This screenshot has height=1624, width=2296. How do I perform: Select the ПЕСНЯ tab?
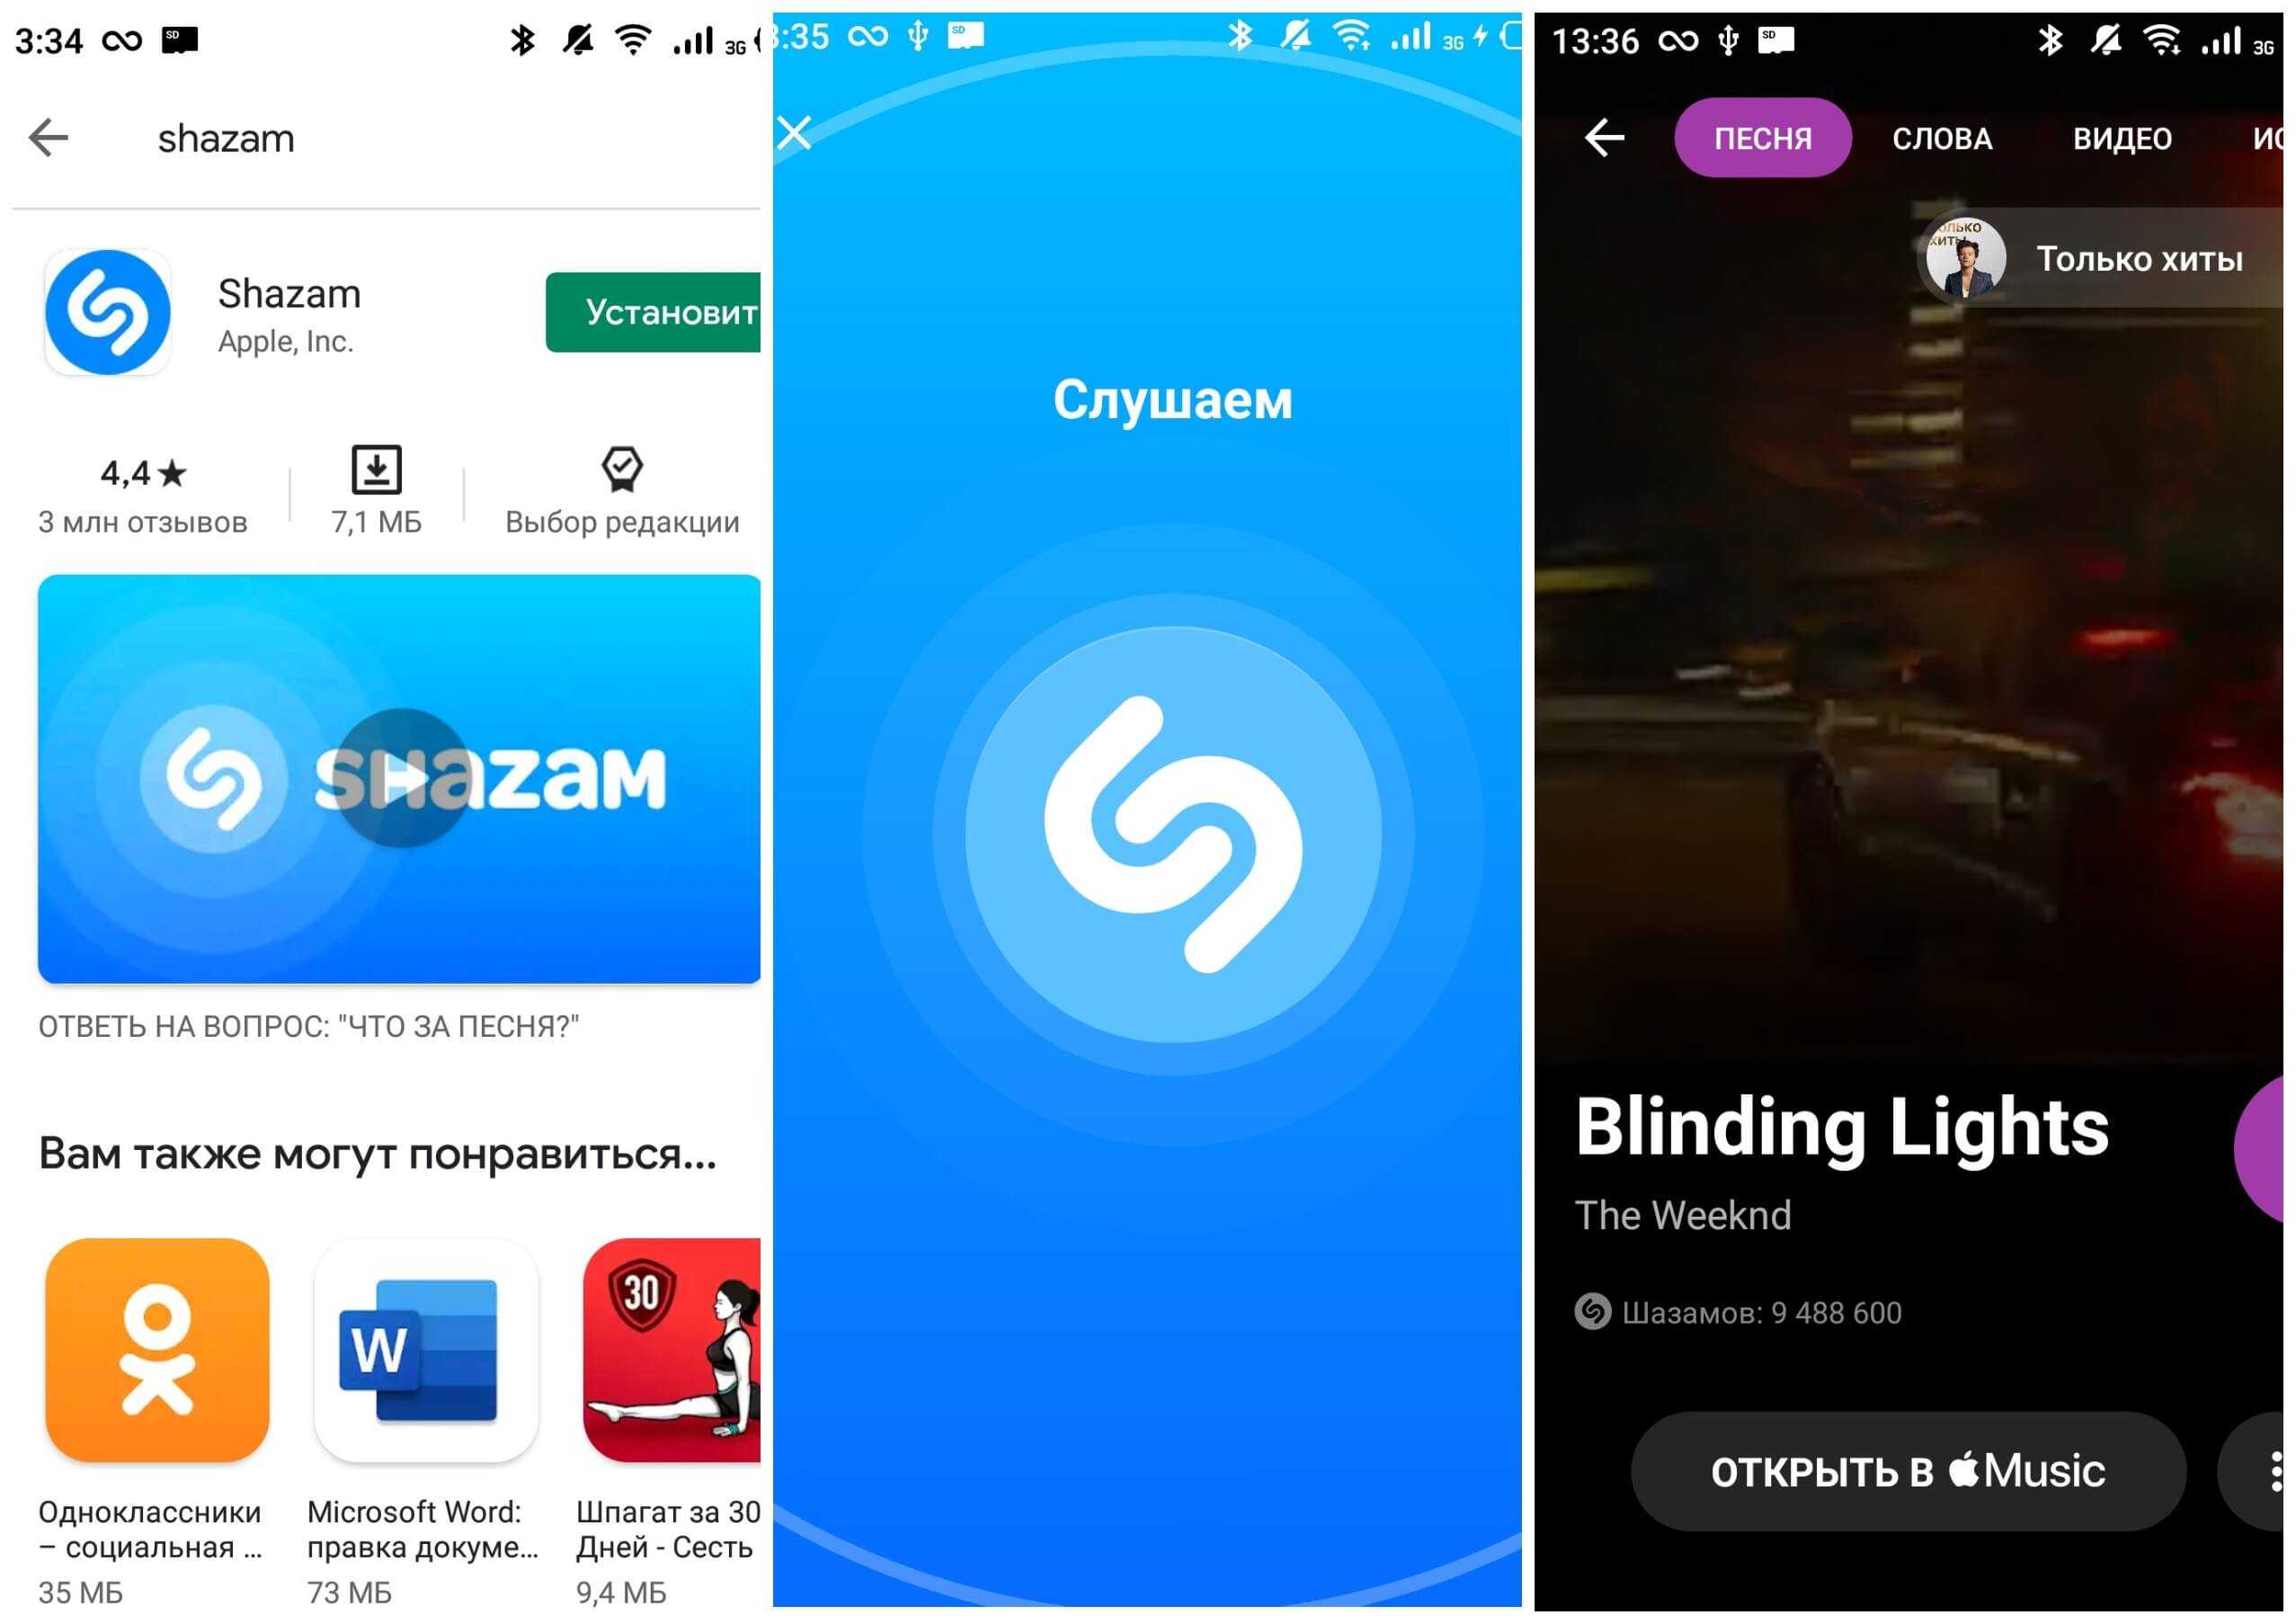(1762, 138)
